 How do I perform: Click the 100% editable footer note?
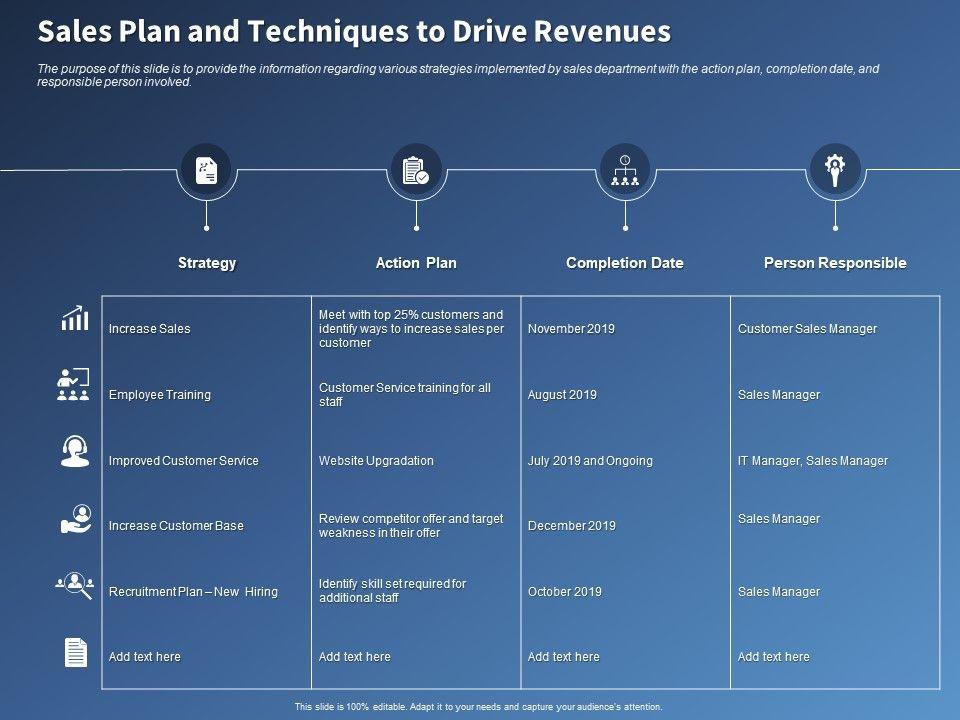click(x=479, y=707)
